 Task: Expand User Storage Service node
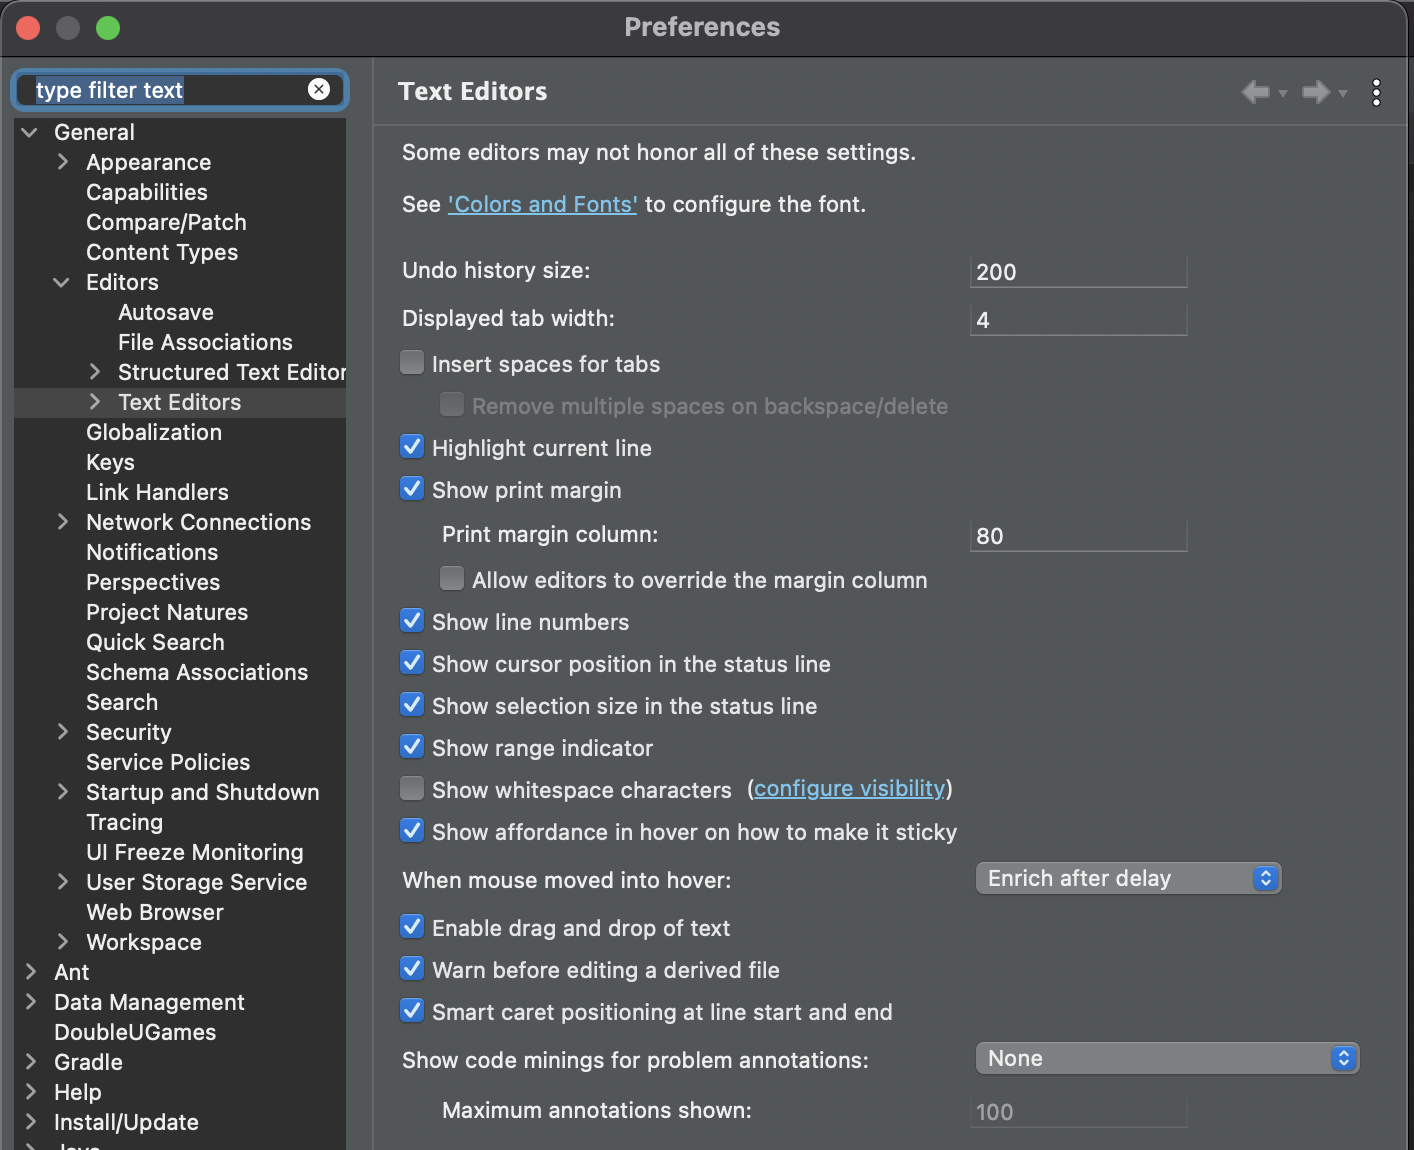pyautogui.click(x=63, y=882)
